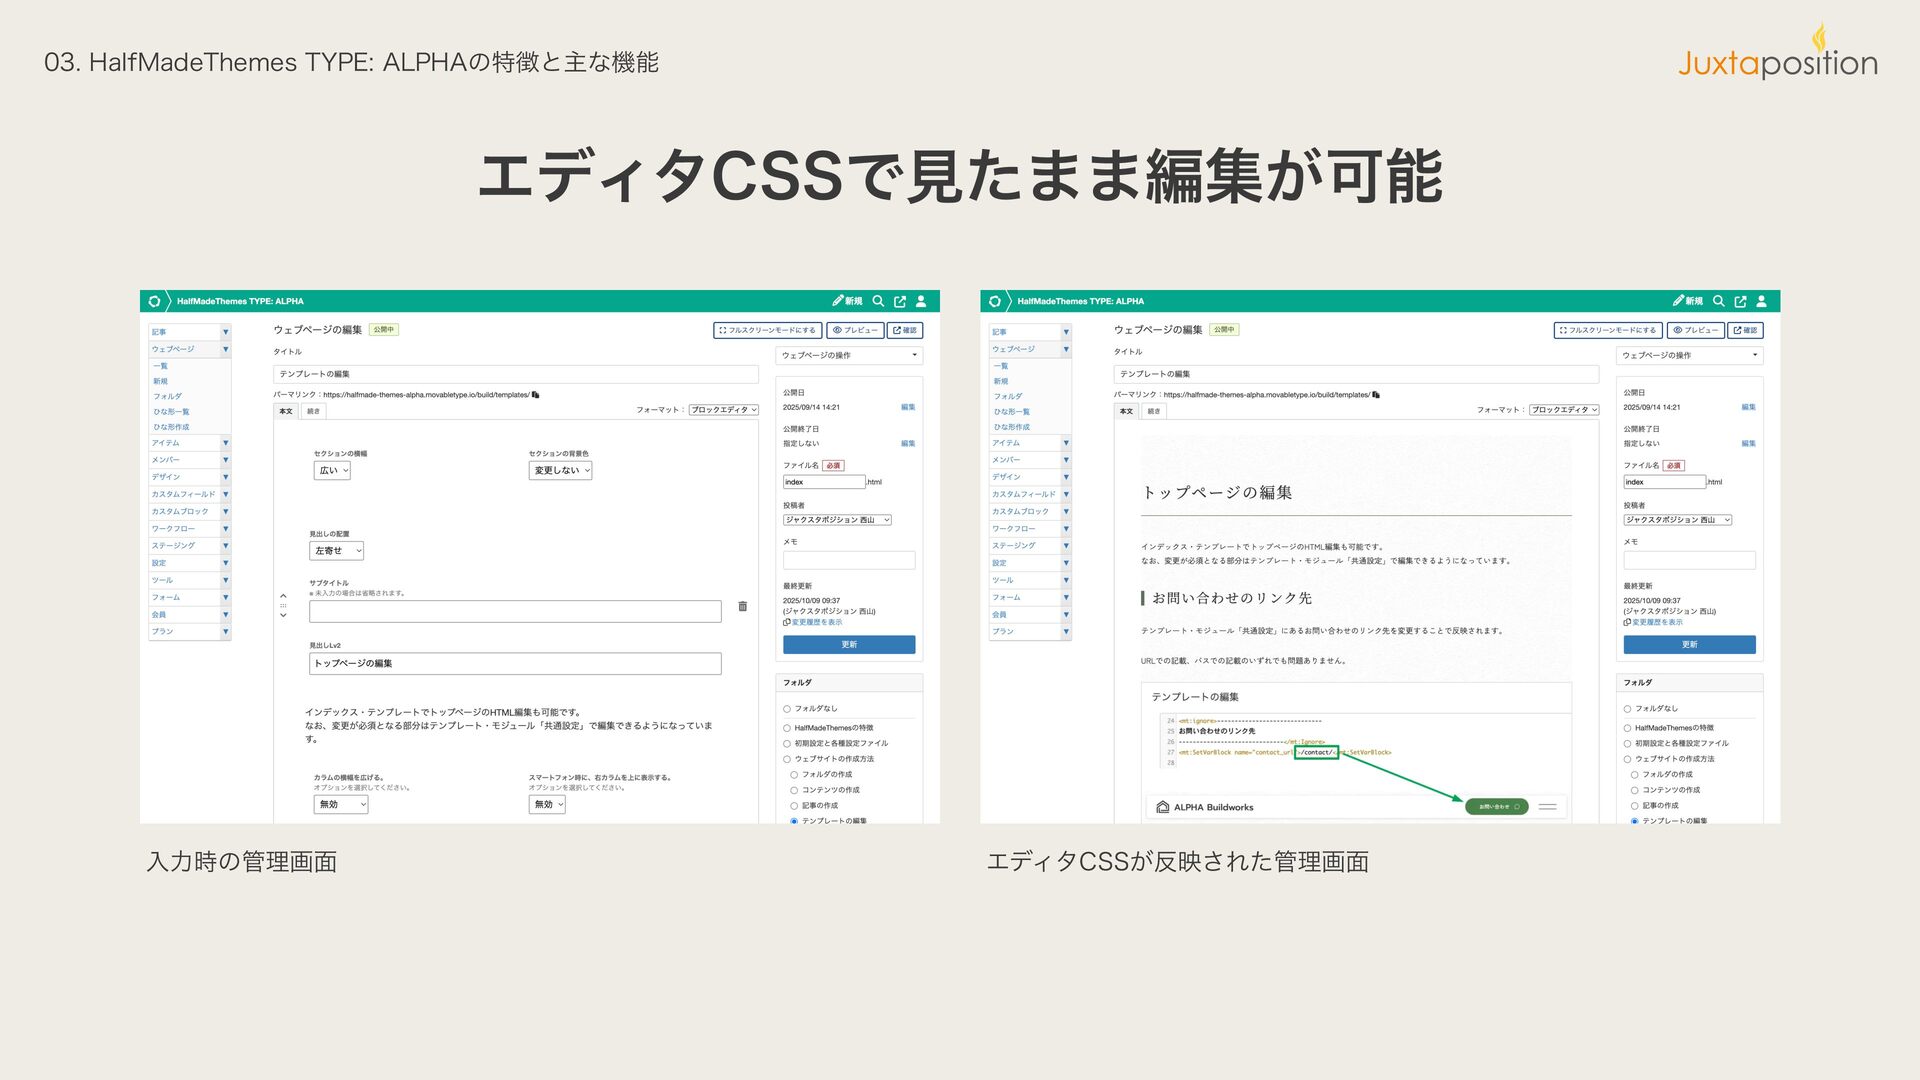Click the trash icon beside the subtitle field
The height and width of the screenshot is (1080, 1920).
click(x=742, y=606)
